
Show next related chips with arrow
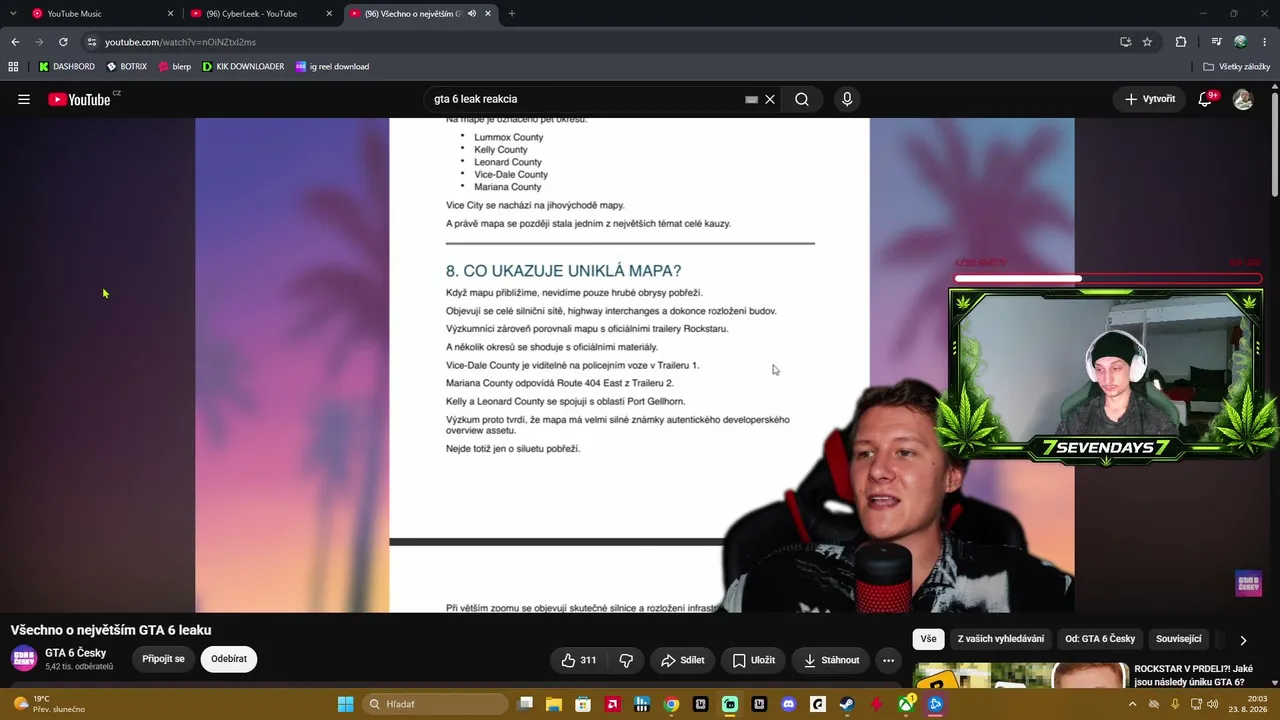coord(1243,640)
